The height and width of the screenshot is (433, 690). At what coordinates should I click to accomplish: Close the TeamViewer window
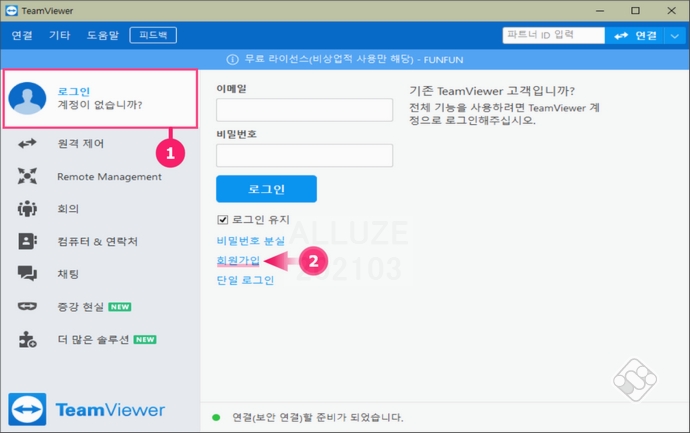pos(672,11)
